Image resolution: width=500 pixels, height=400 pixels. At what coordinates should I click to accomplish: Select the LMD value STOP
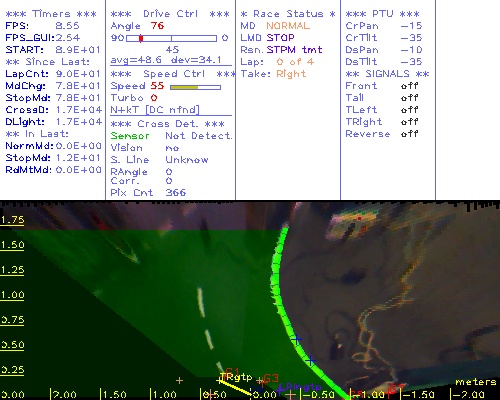tap(280, 38)
